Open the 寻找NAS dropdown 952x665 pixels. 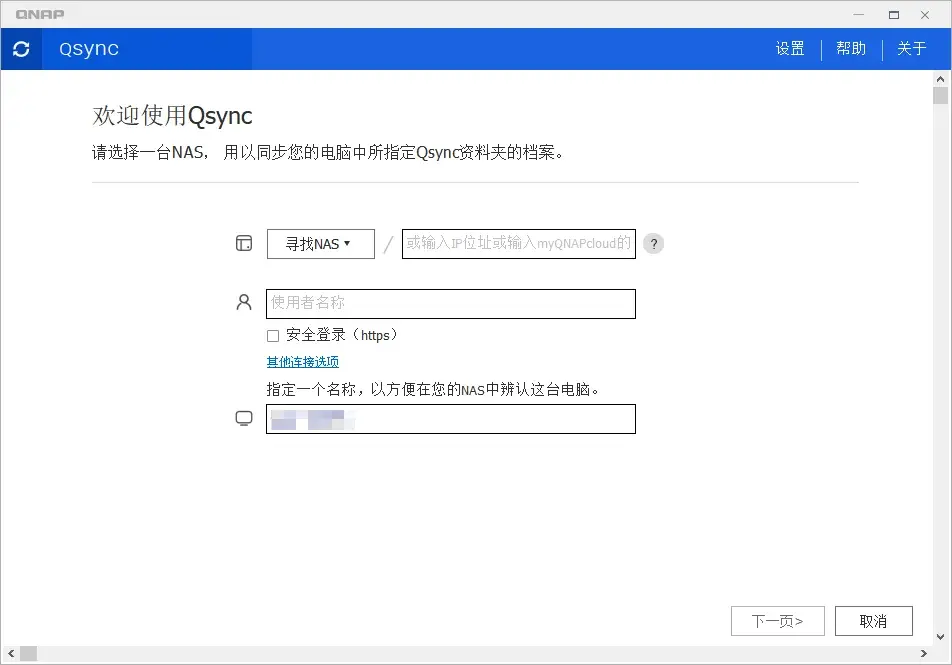click(x=320, y=243)
